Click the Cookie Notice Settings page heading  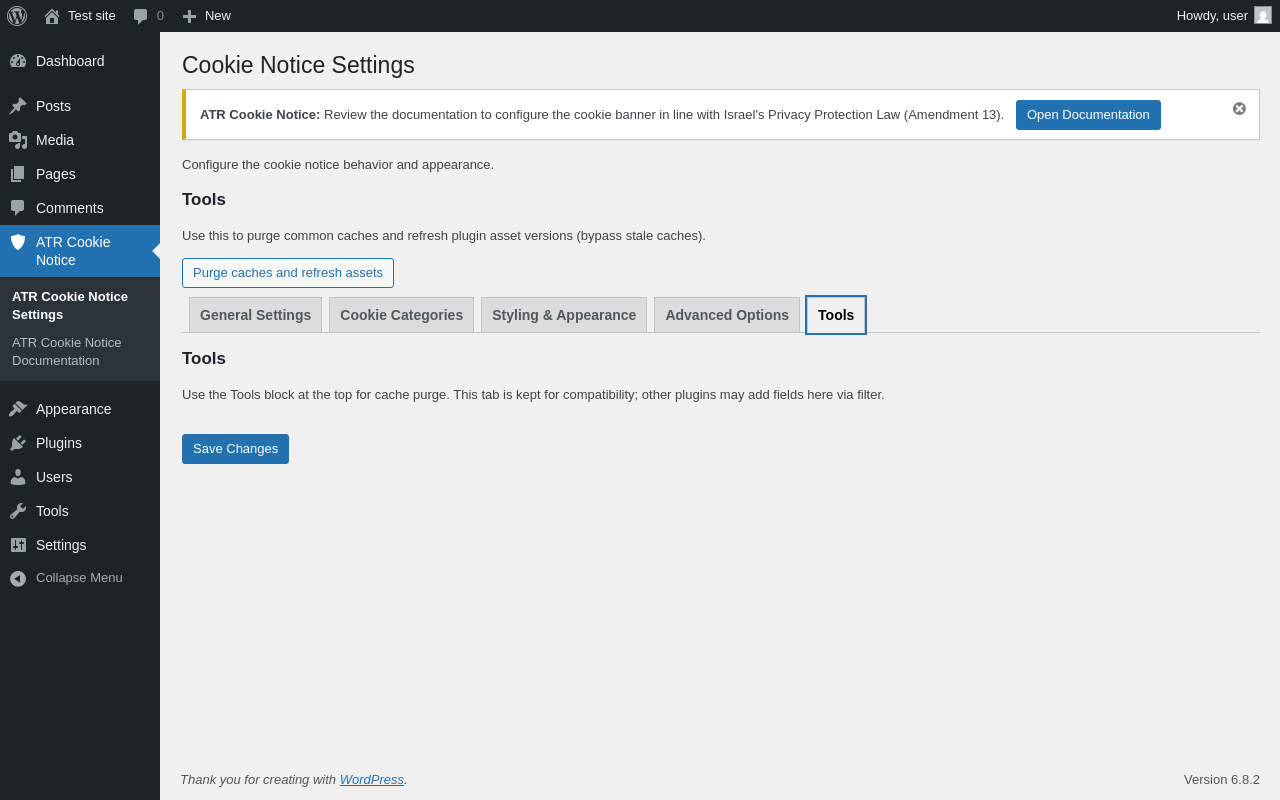pos(298,65)
